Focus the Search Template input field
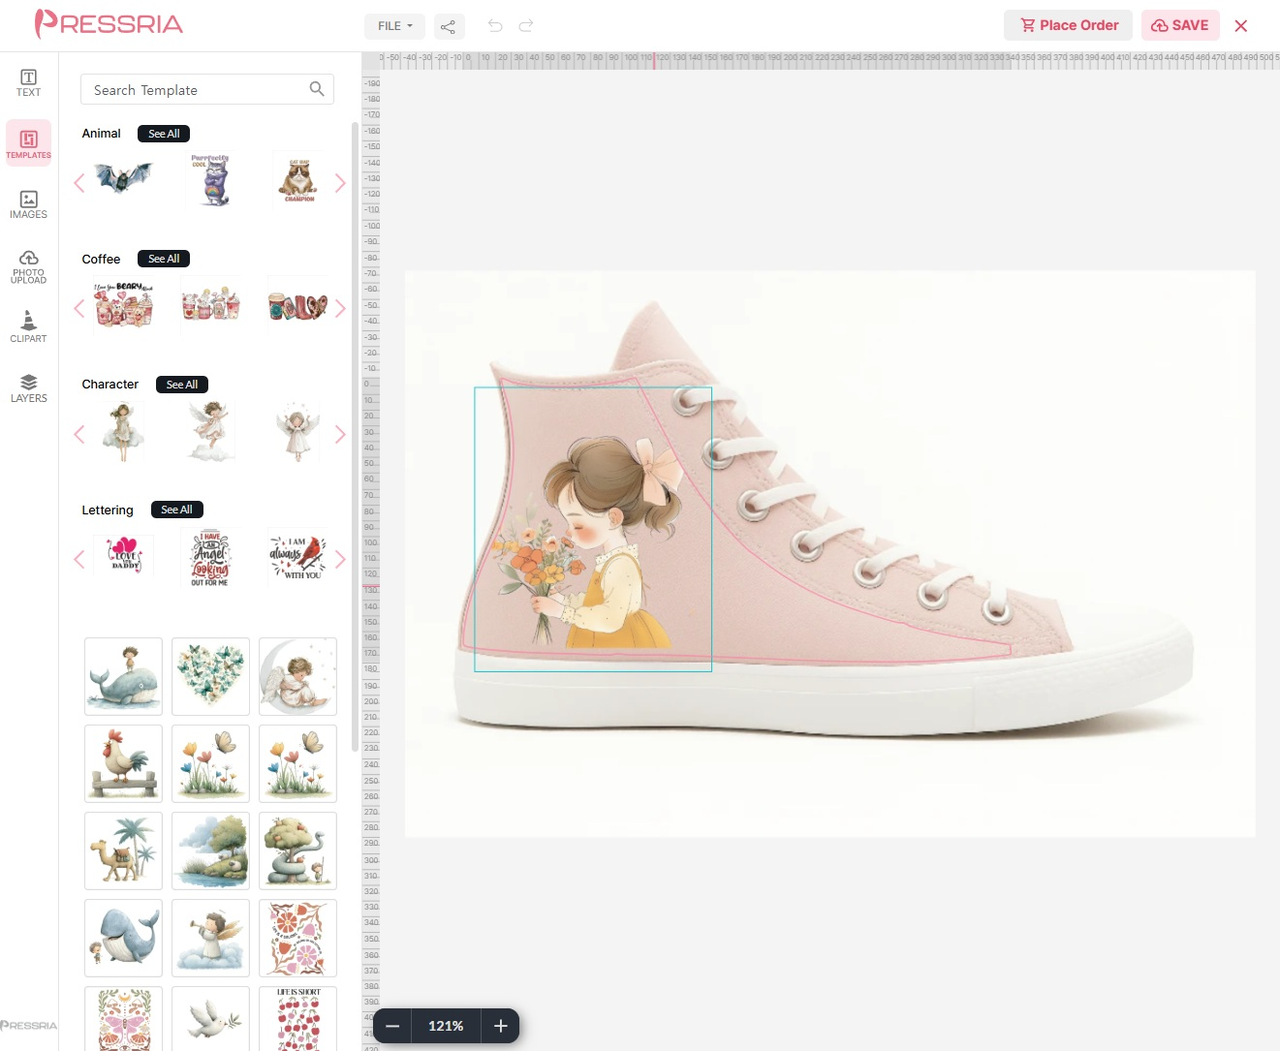This screenshot has height=1051, width=1280. [207, 89]
